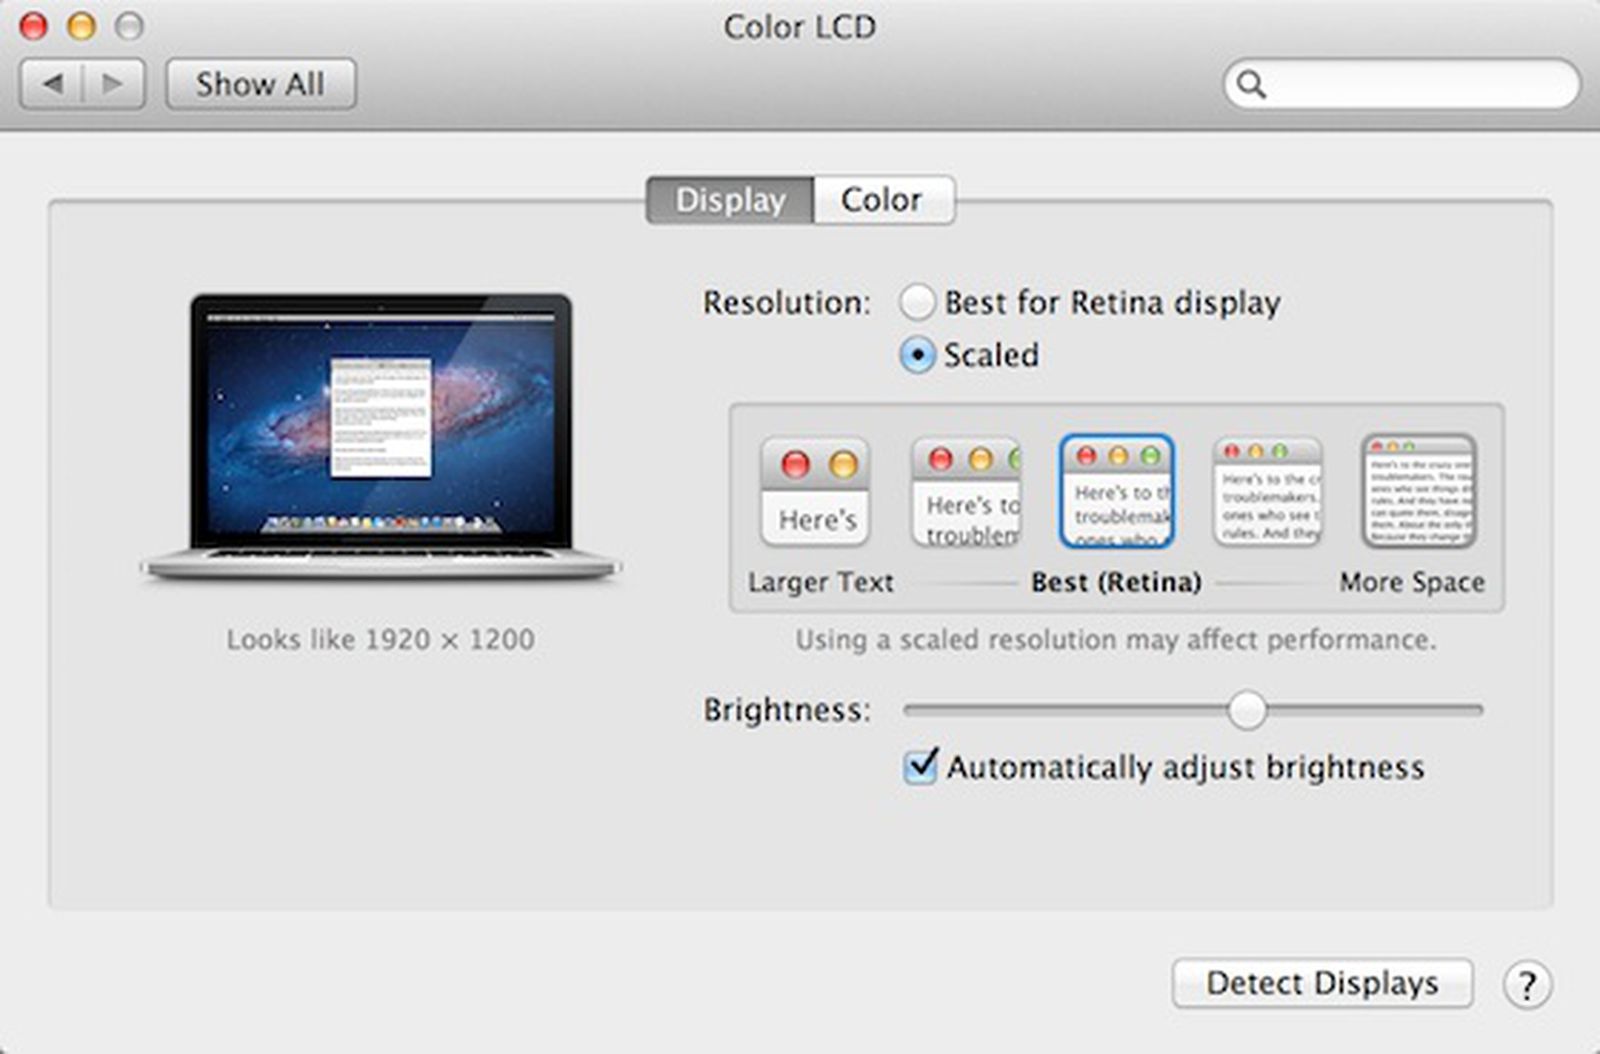Adjust the Brightness slider handle
Viewport: 1600px width, 1054px height.
[x=1247, y=710]
